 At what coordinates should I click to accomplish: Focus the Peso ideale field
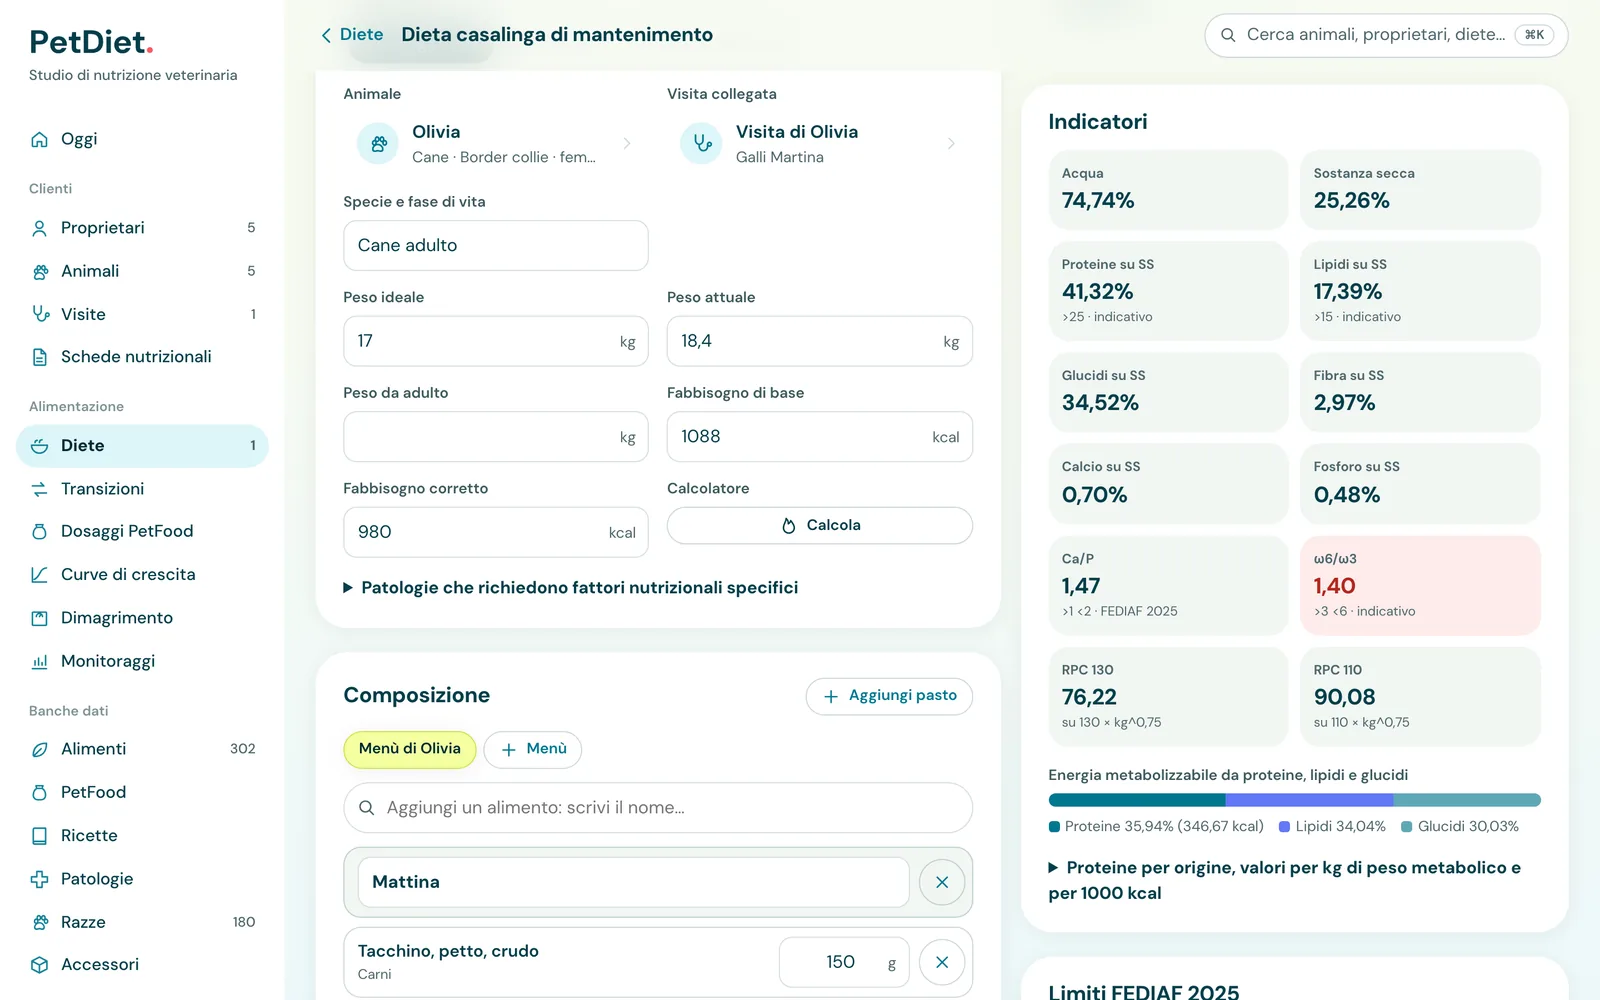coord(496,341)
